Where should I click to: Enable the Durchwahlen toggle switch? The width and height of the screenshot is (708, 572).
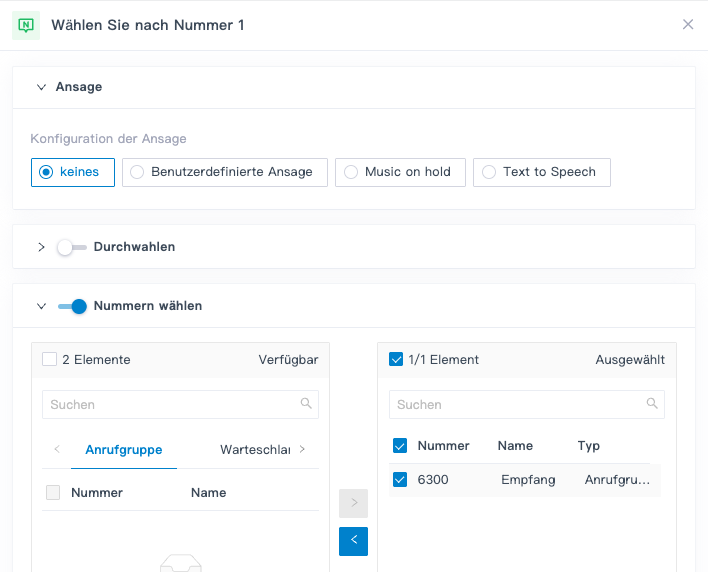[71, 247]
